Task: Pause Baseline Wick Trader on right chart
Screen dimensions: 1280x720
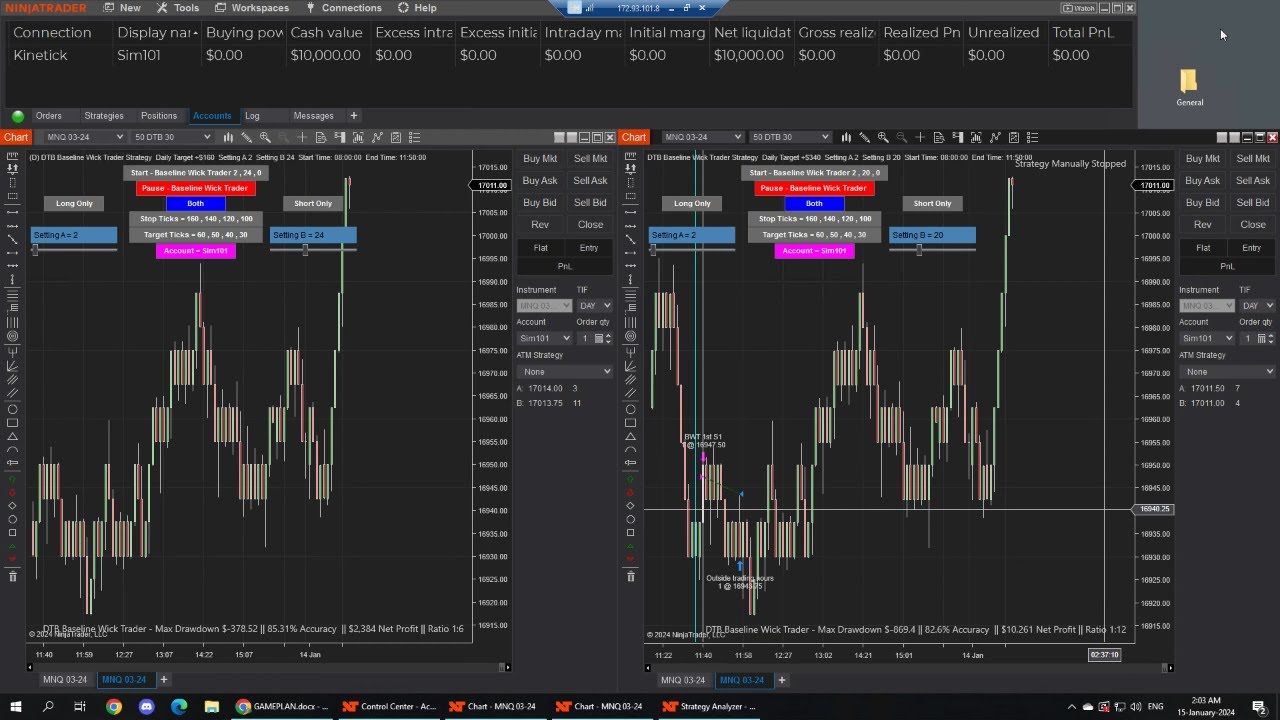Action: click(814, 188)
